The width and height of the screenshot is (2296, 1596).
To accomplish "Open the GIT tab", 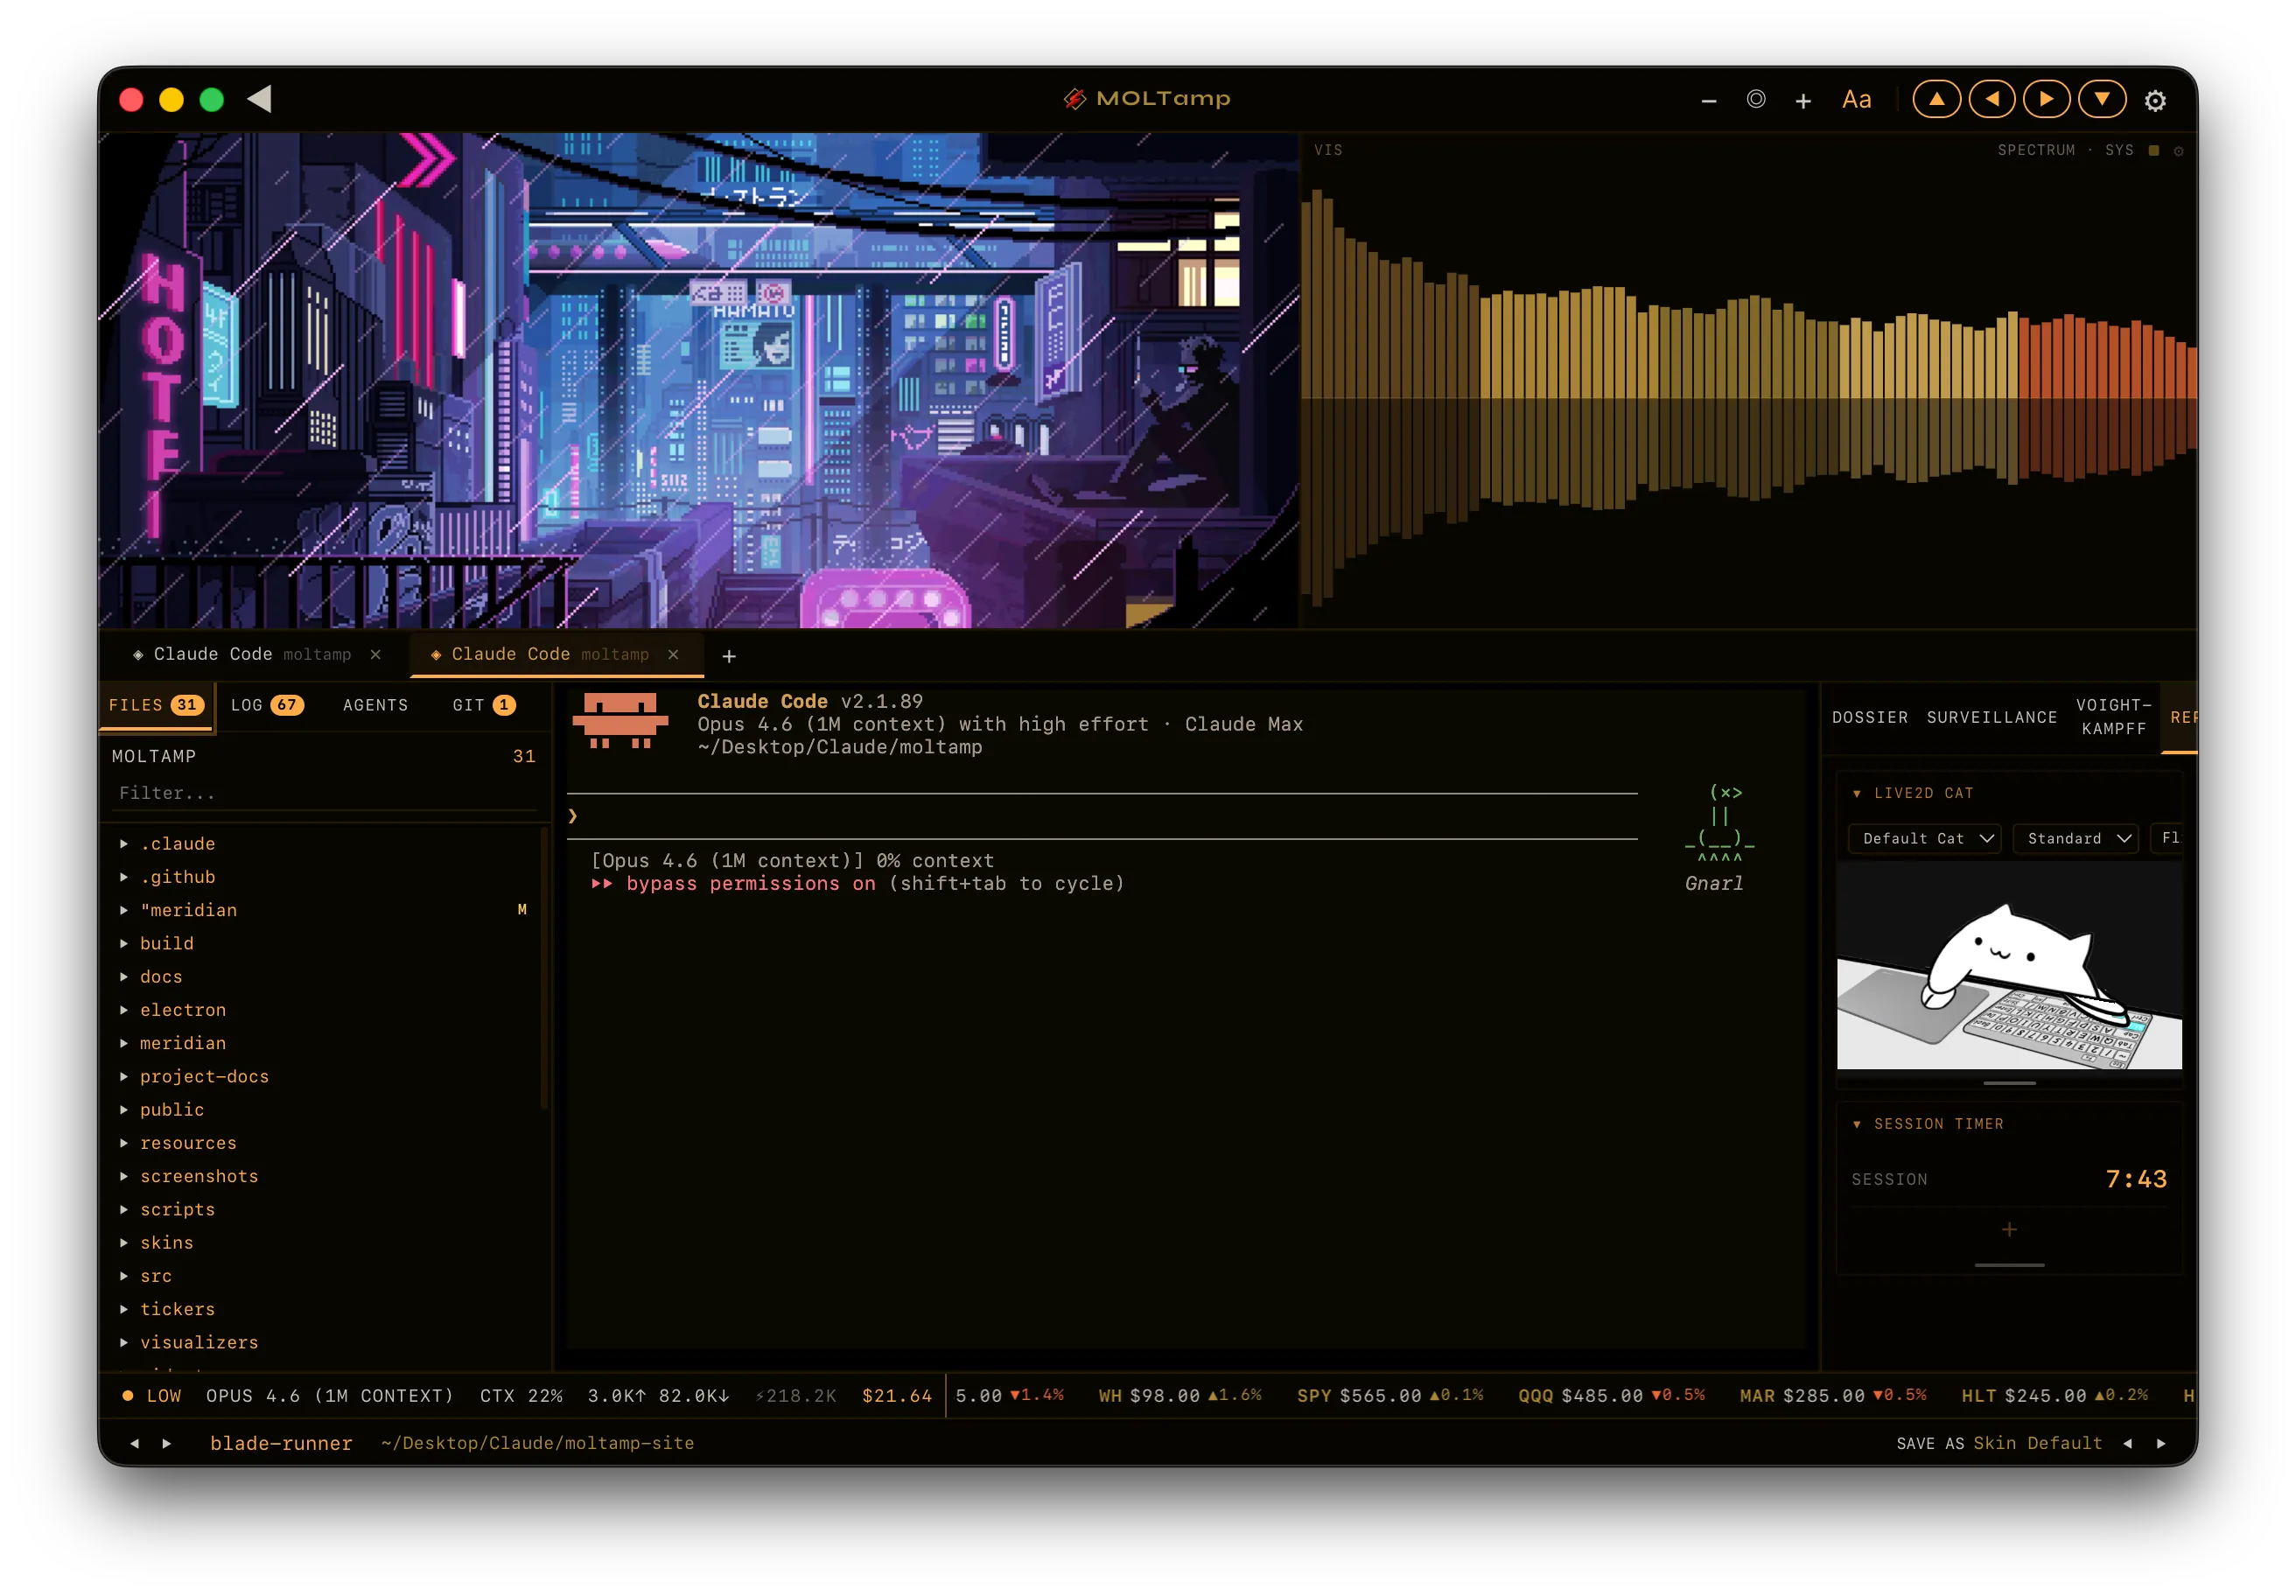I will tap(484, 705).
